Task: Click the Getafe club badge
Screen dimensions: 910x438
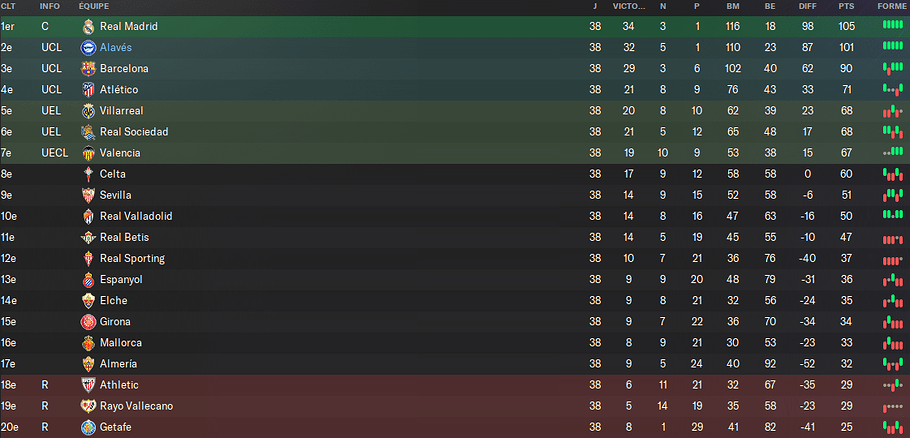Action: click(x=88, y=427)
